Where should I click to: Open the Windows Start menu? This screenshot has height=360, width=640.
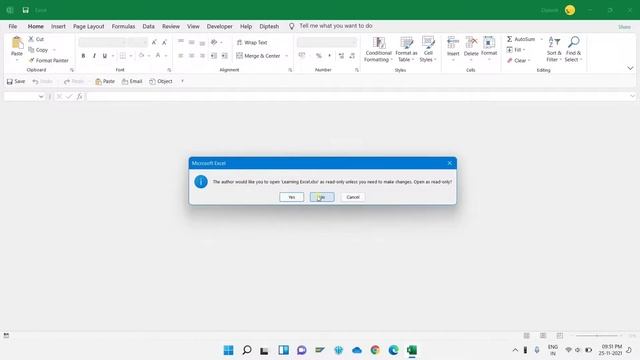(x=229, y=350)
